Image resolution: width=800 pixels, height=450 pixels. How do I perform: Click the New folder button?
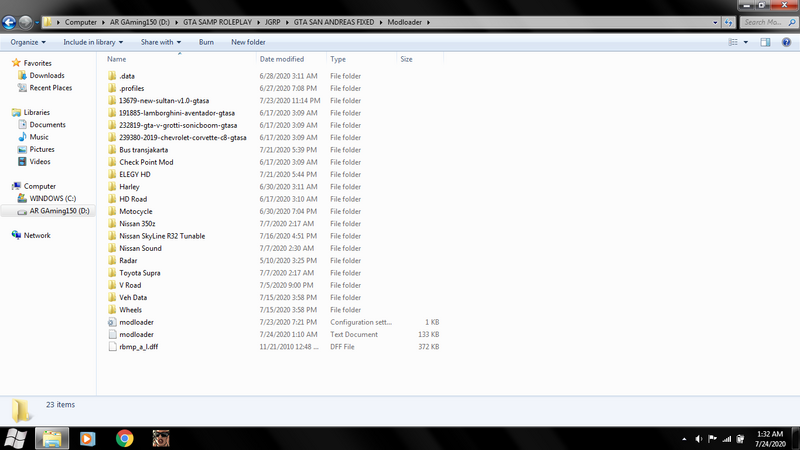coord(248,42)
